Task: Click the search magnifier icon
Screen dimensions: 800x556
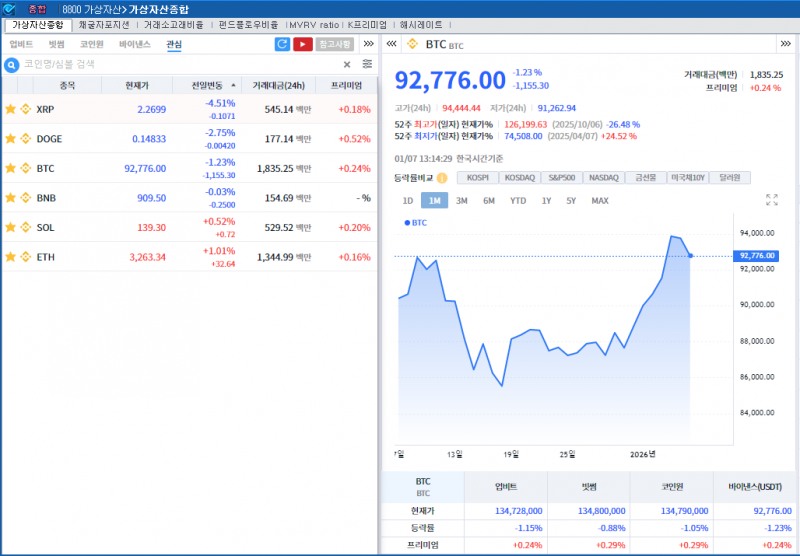Action: coord(11,65)
